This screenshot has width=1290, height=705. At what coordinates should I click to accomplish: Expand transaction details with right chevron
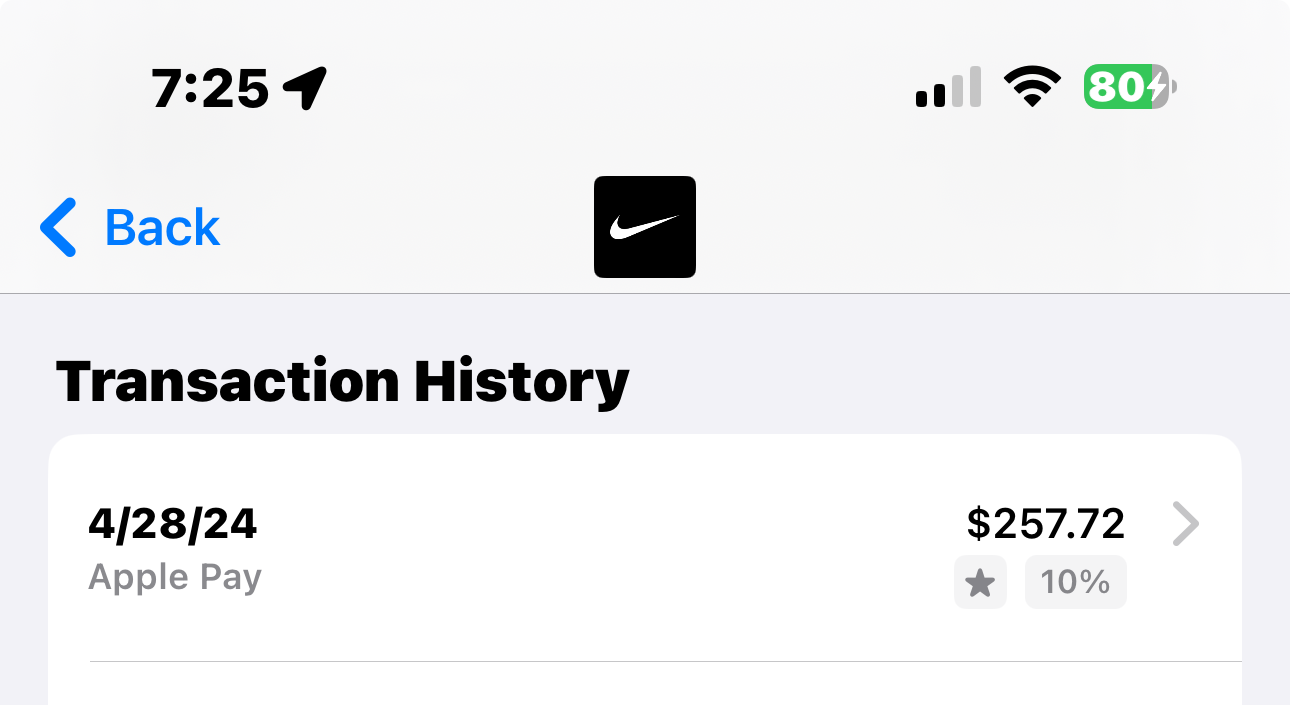[1185, 524]
